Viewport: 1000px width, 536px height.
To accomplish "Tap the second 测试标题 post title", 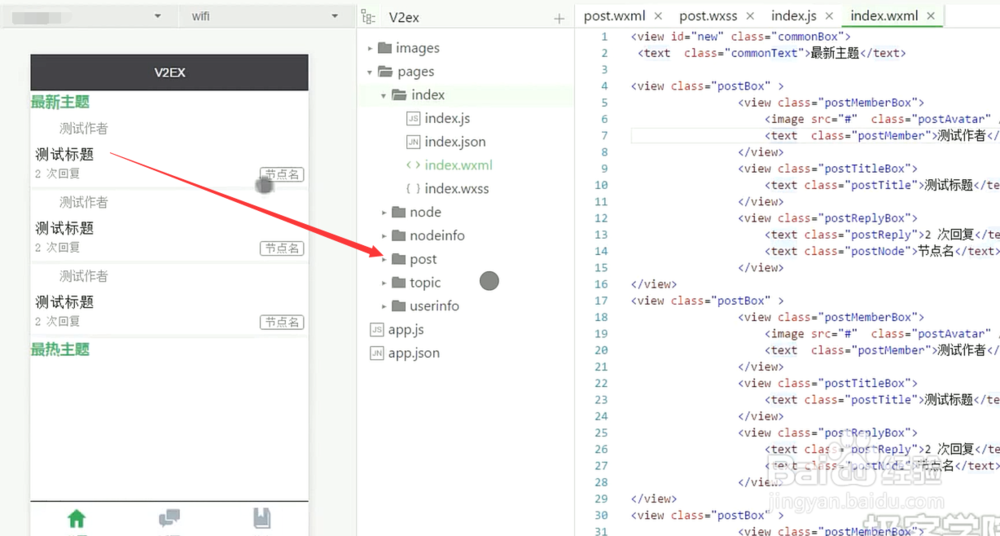I will click(64, 228).
